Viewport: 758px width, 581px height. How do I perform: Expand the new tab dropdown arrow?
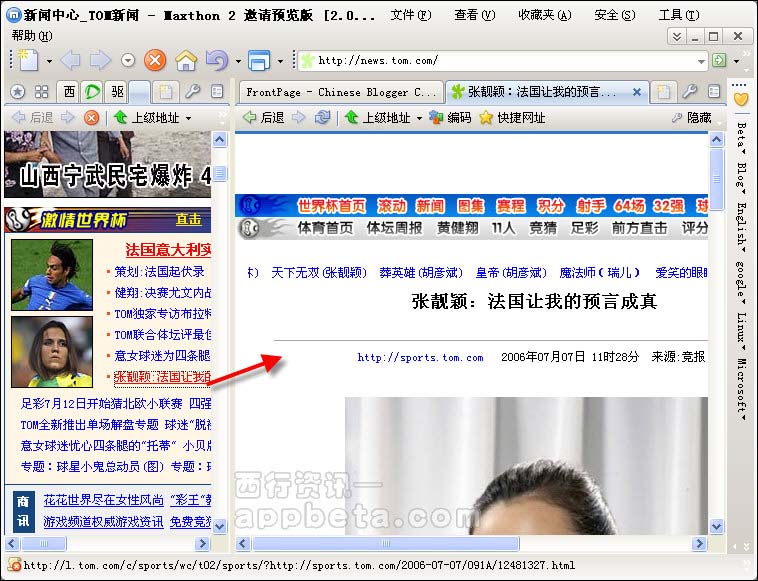(x=49, y=61)
